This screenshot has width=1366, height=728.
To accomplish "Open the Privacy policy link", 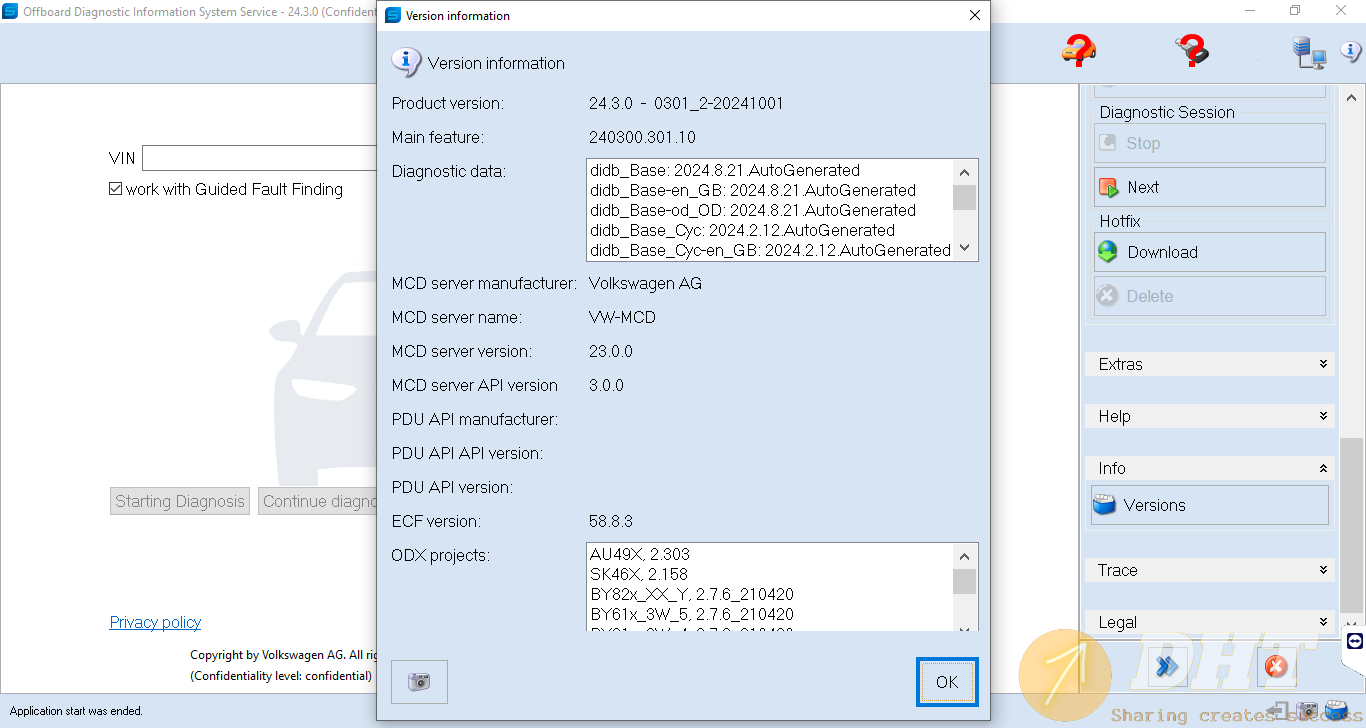I will pyautogui.click(x=155, y=622).
